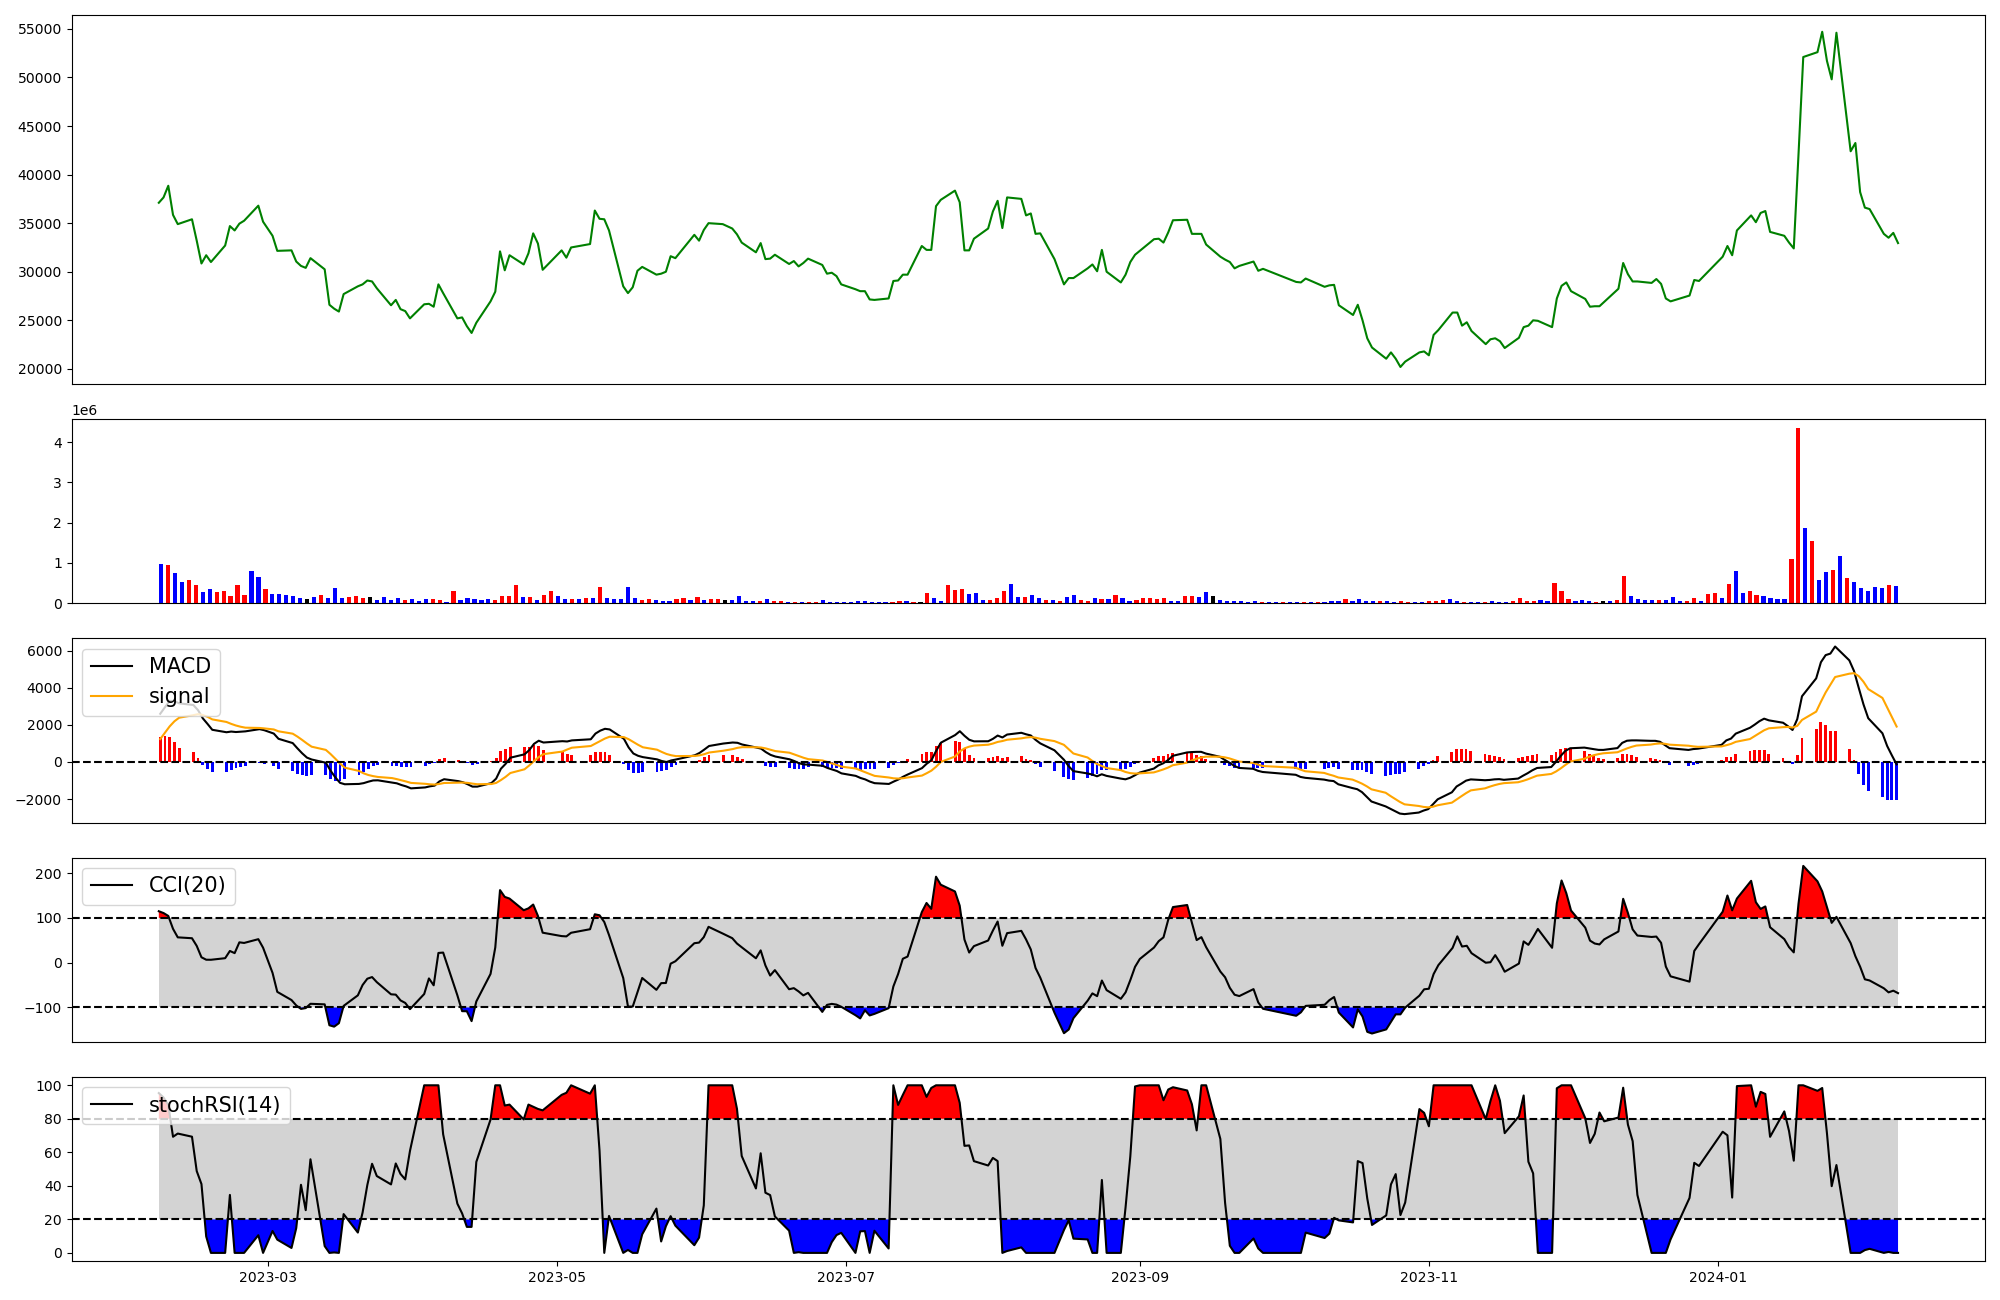
Task: Click the 2023-05 x-axis date label
Action: [556, 1277]
